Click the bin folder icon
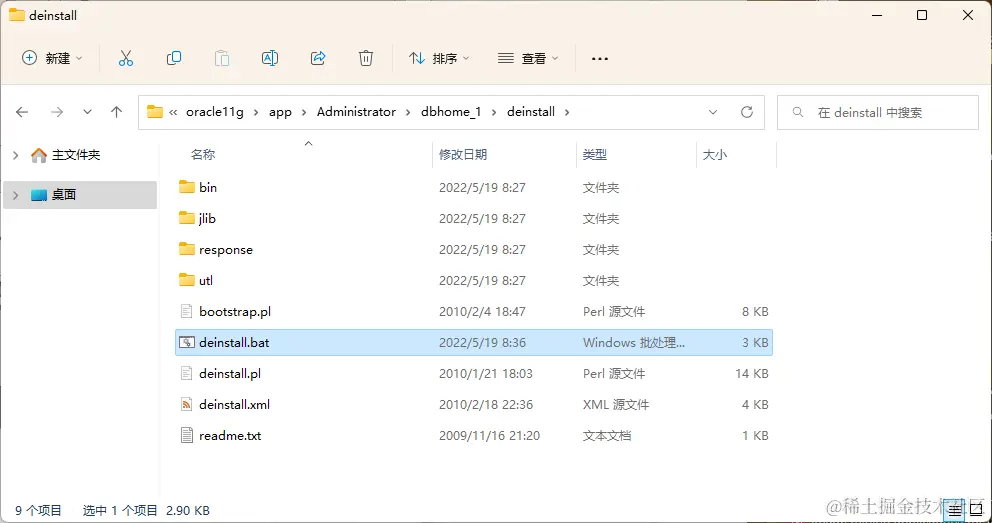992x523 pixels. coord(187,187)
